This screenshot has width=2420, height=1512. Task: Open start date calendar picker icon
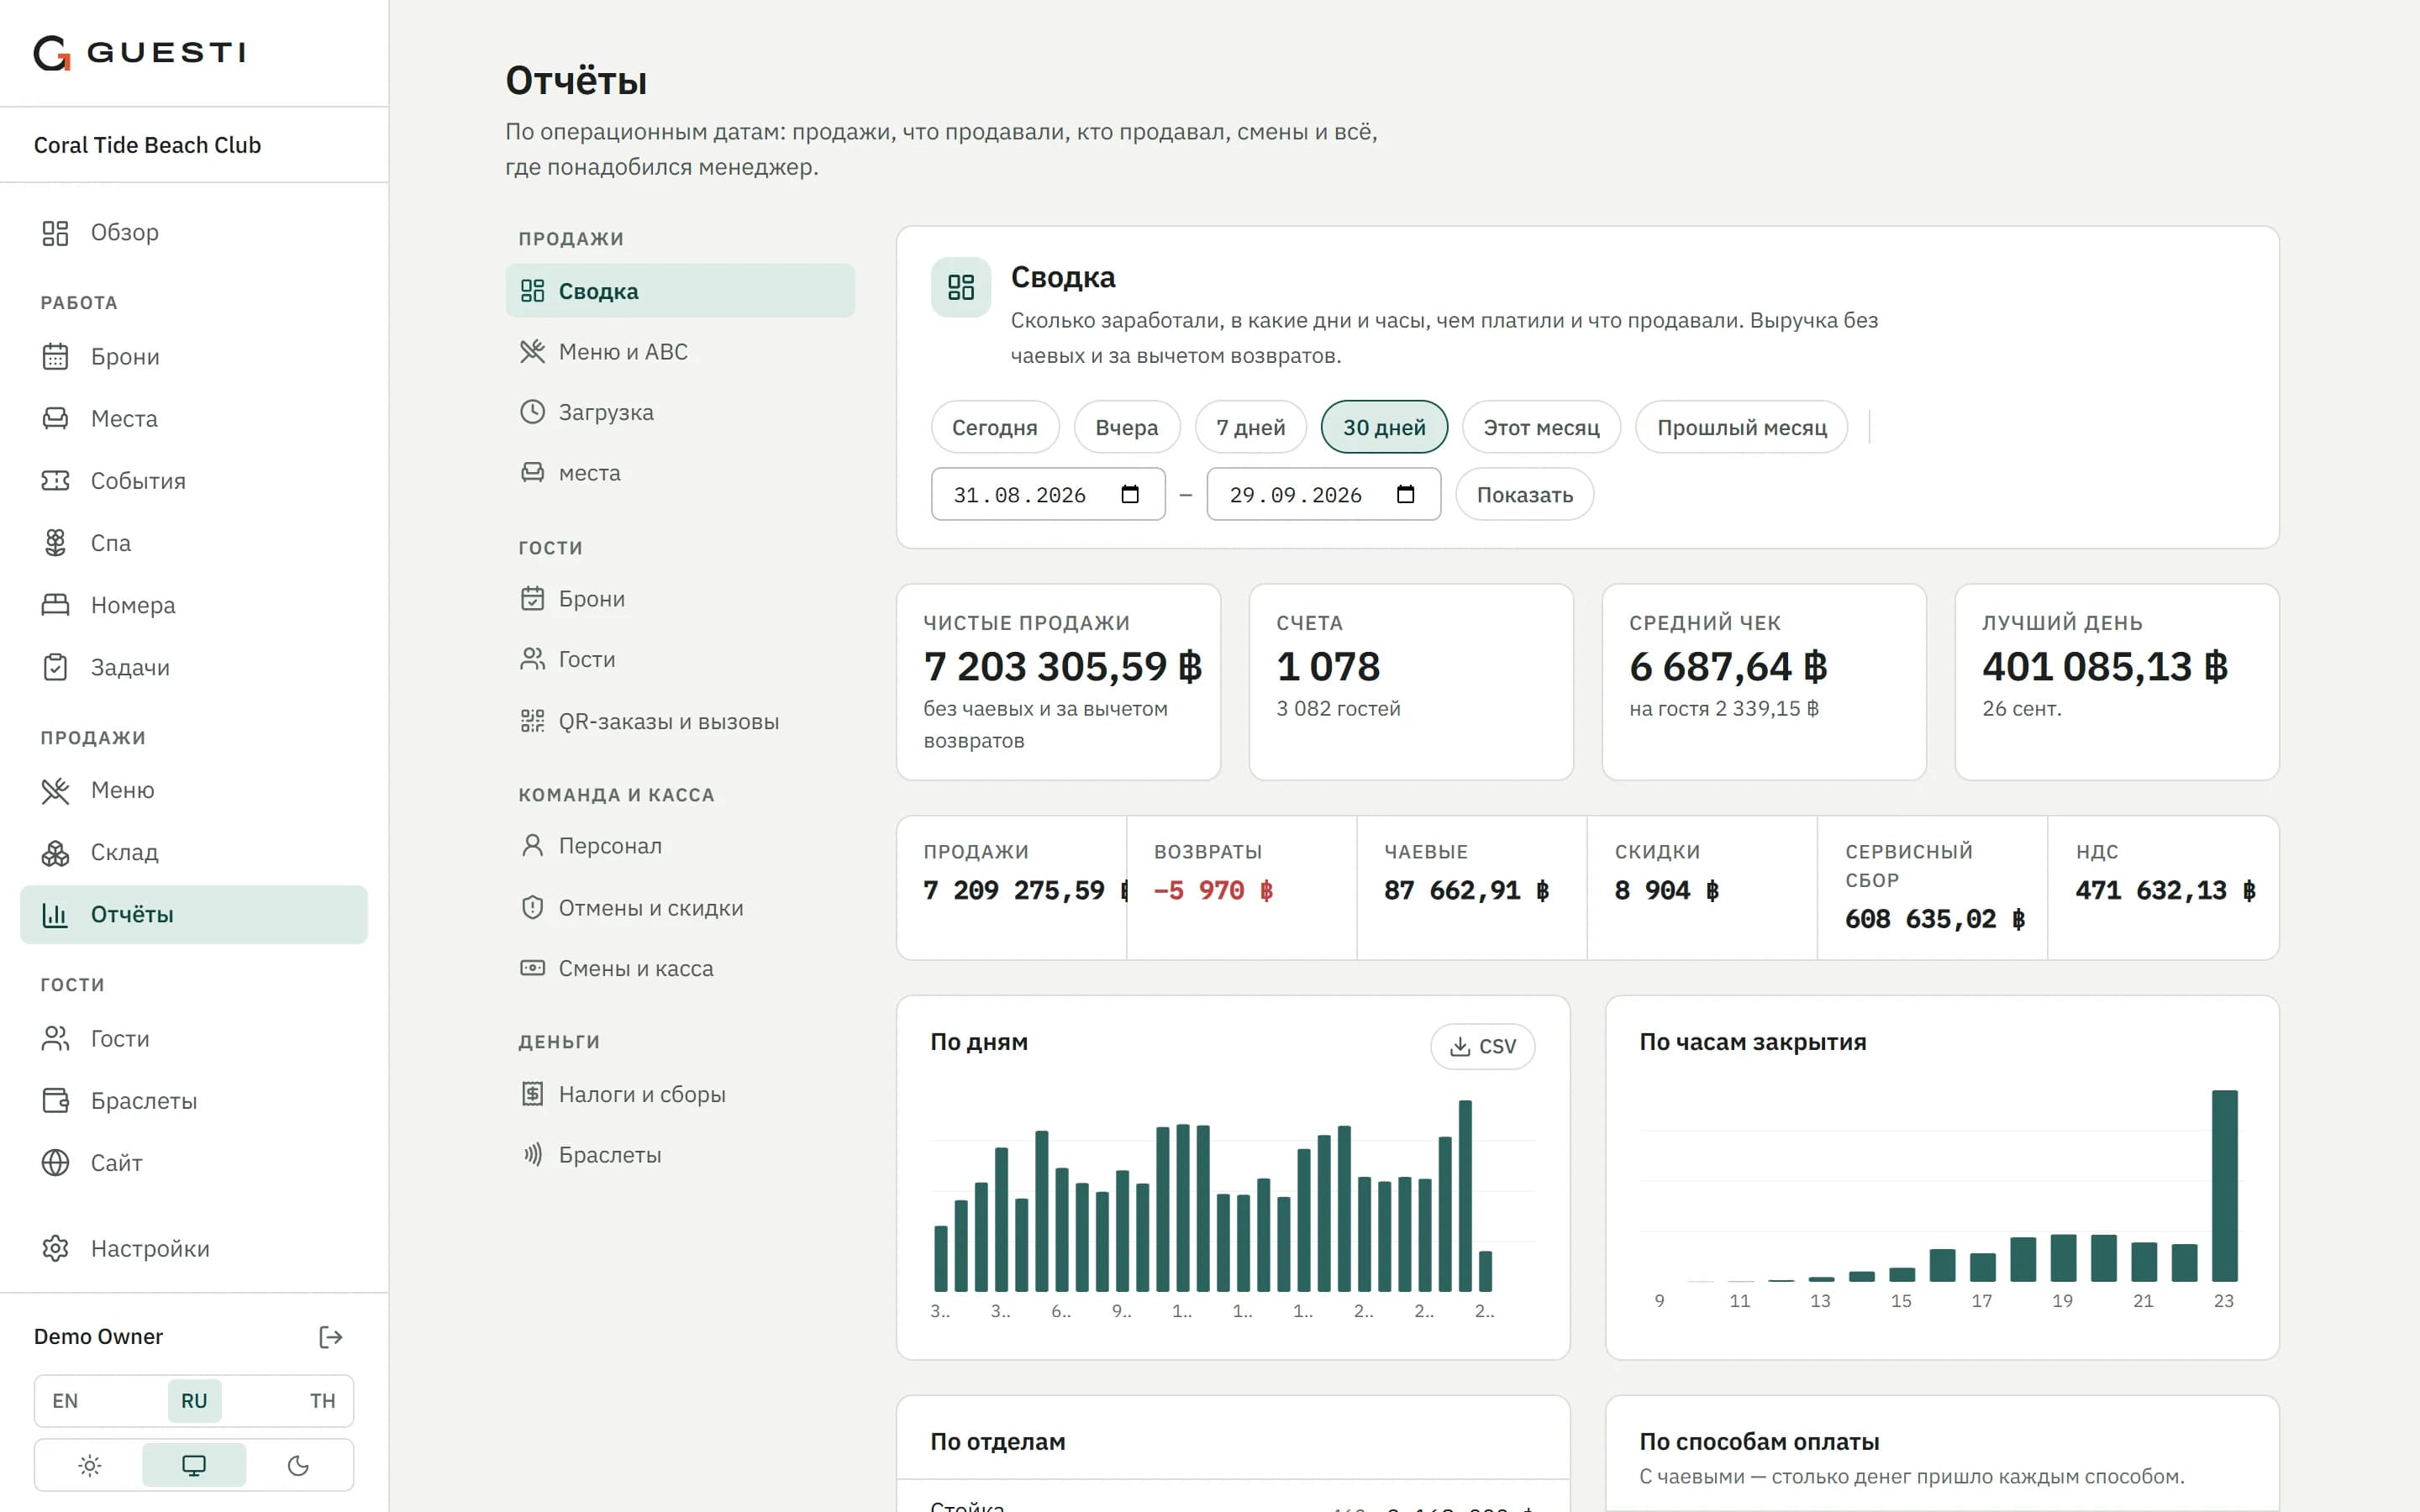1130,494
